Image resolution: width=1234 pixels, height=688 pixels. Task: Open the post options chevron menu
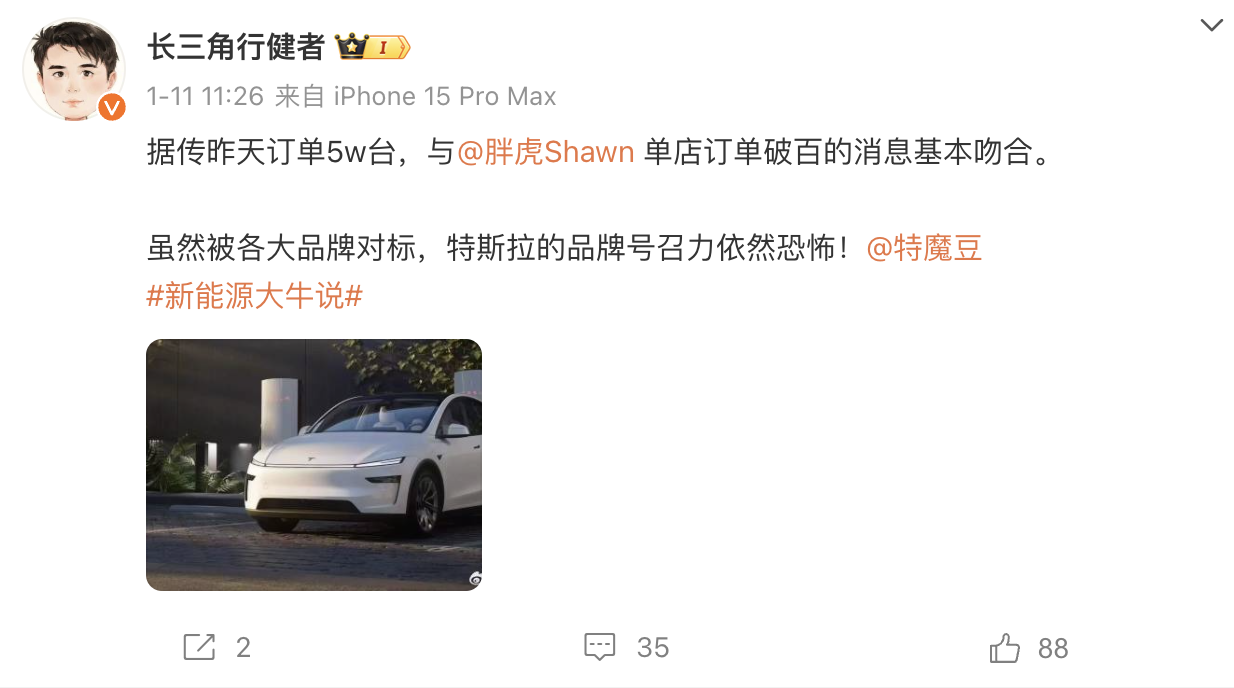(1211, 26)
